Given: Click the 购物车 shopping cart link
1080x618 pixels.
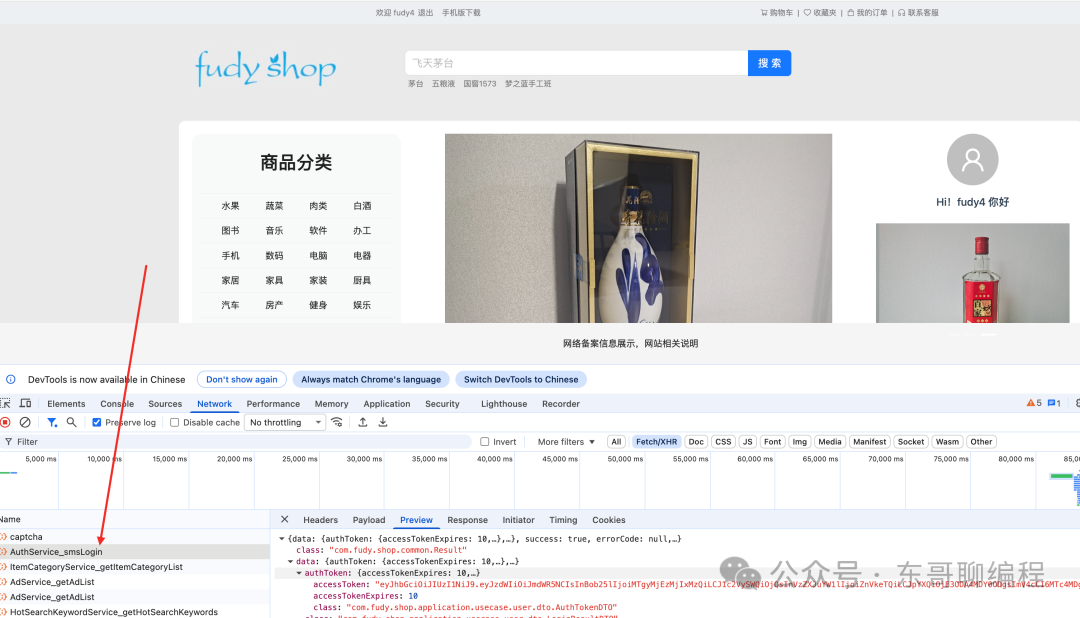Looking at the screenshot, I should [777, 12].
